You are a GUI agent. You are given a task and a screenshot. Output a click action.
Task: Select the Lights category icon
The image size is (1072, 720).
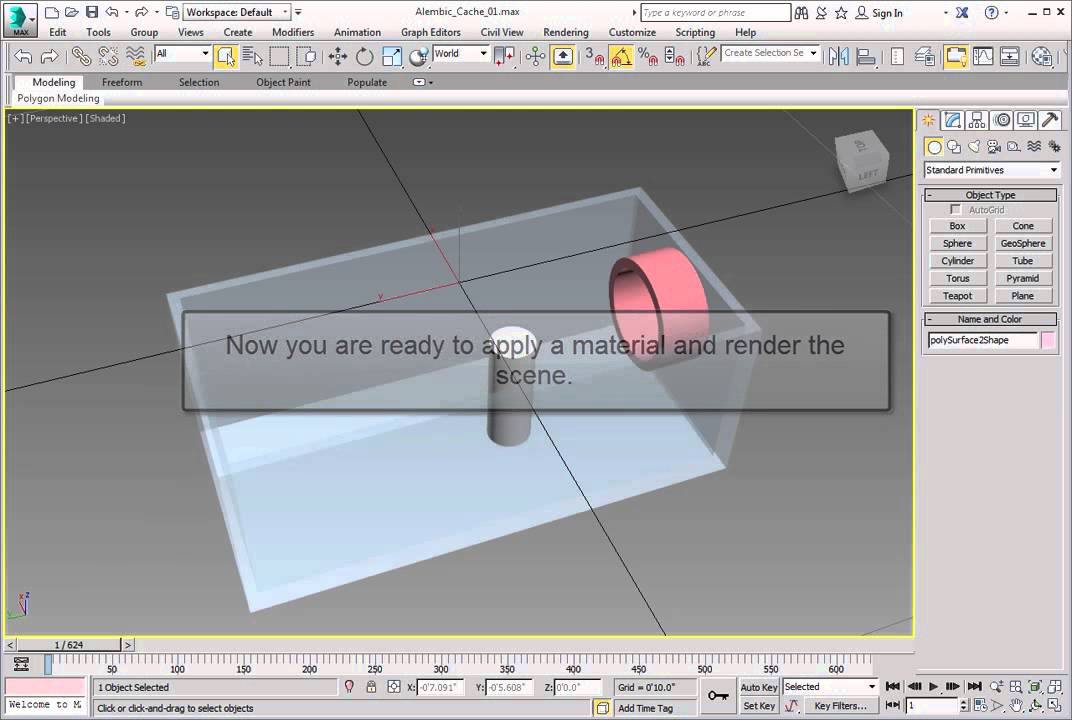974,146
